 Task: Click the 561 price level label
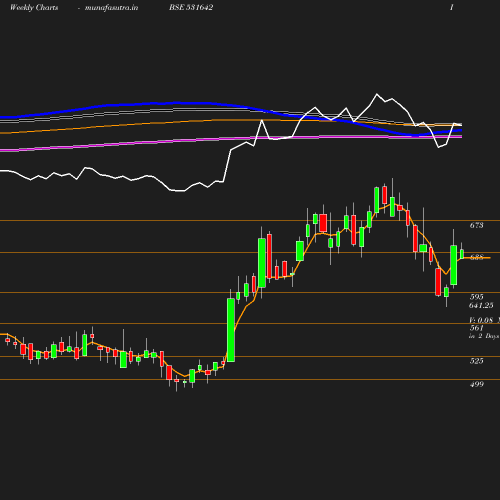[476, 328]
